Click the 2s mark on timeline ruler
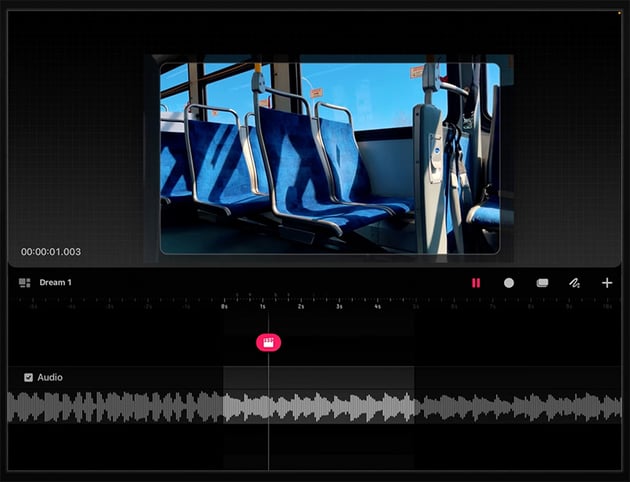The height and width of the screenshot is (482, 630). point(301,306)
